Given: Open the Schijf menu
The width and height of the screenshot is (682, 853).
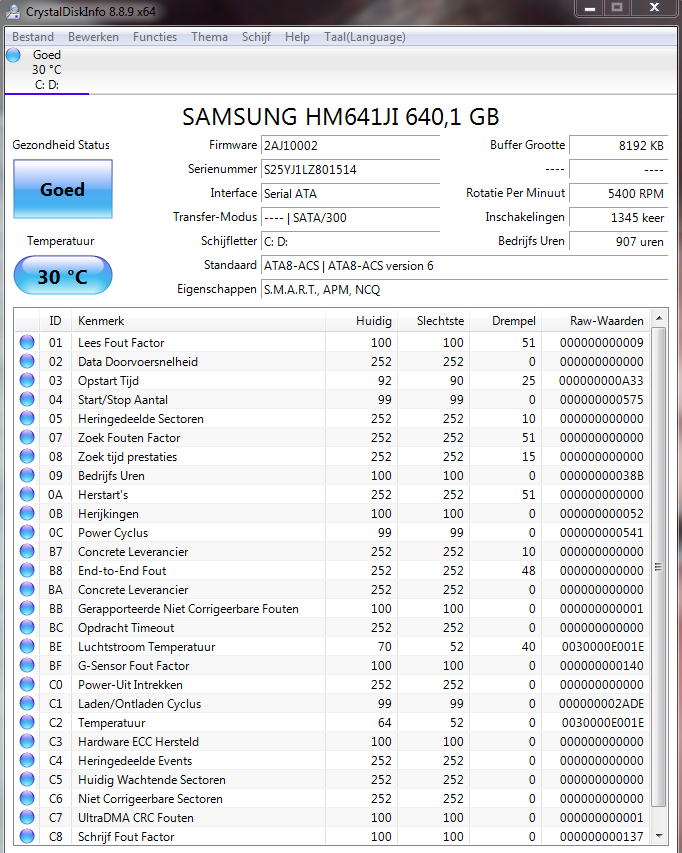Looking at the screenshot, I should pyautogui.click(x=256, y=37).
